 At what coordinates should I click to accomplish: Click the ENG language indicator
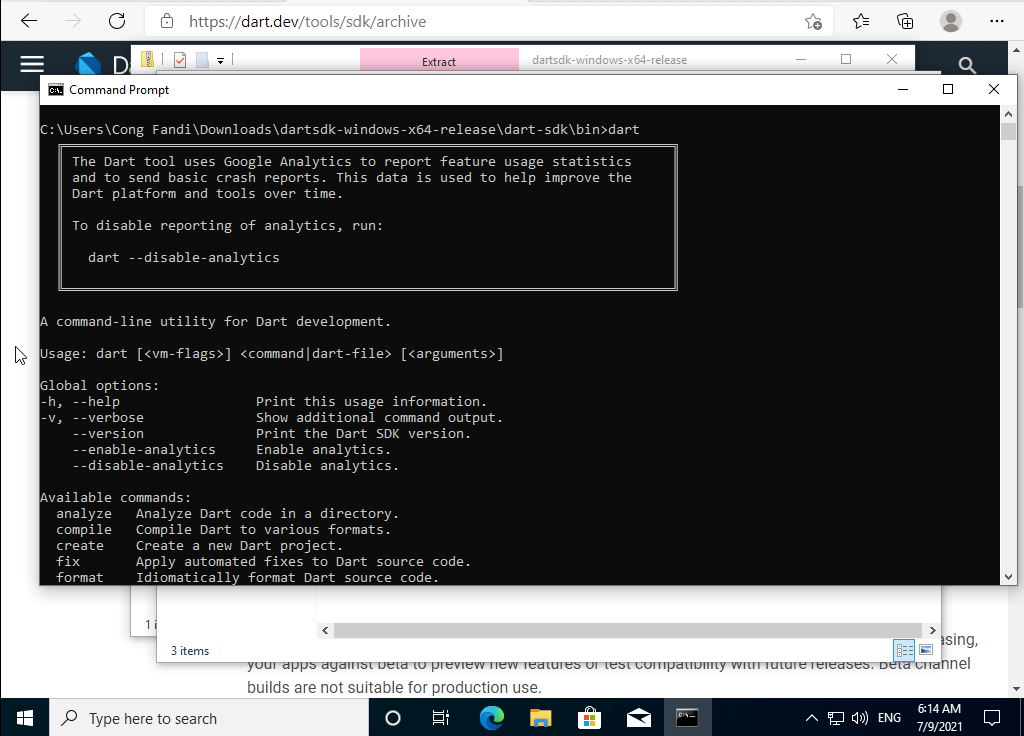[x=889, y=718]
